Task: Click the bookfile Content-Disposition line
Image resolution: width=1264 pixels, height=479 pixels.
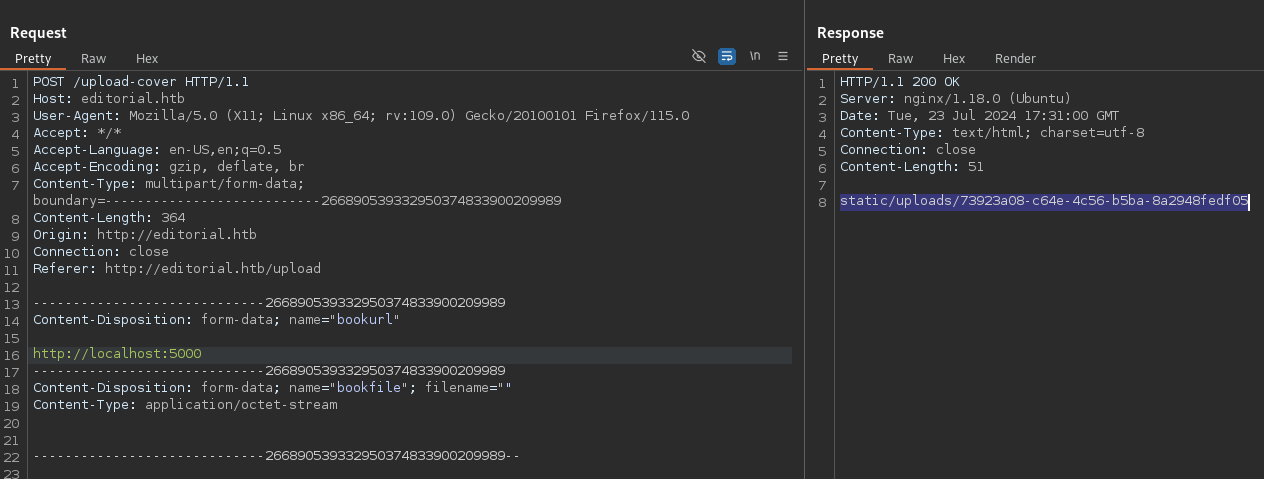Action: tap(272, 388)
